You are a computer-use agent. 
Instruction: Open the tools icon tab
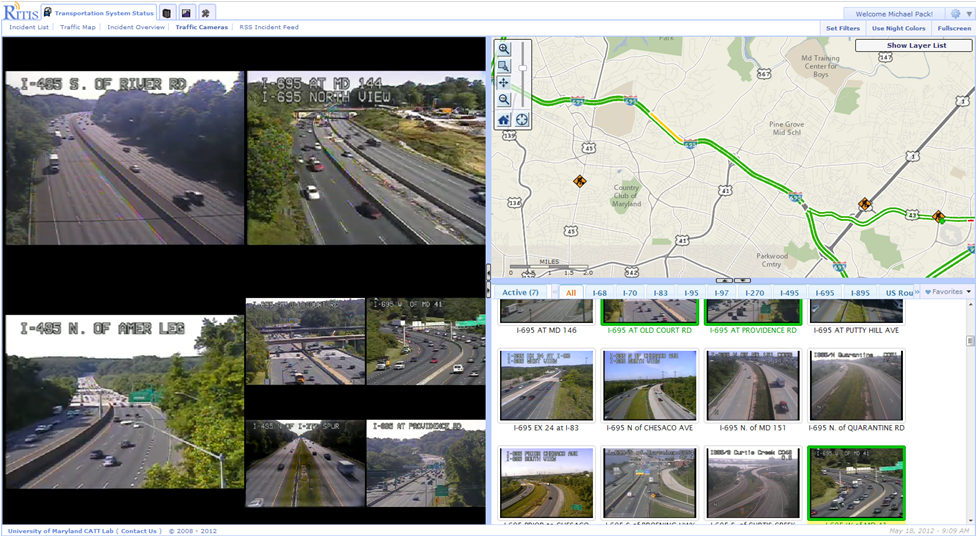click(x=206, y=13)
